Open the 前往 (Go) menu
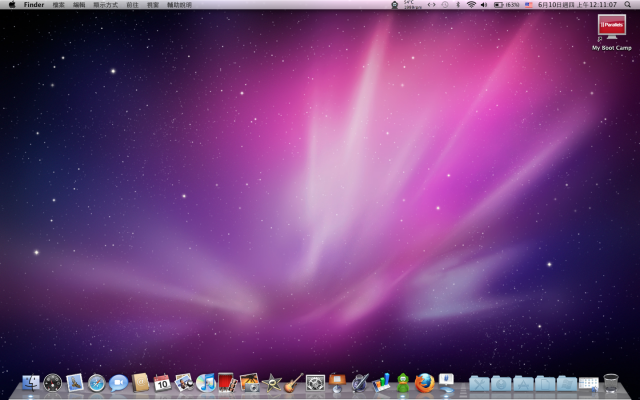The image size is (640, 400). point(132,5)
